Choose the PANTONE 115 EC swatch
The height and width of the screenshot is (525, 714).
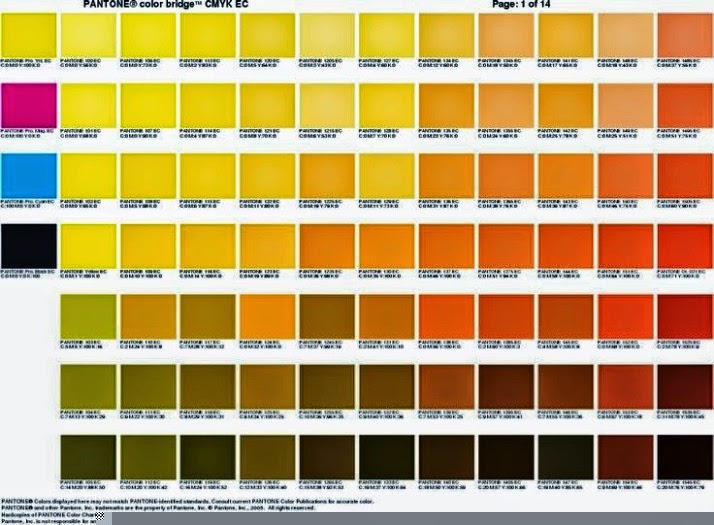tap(208, 176)
